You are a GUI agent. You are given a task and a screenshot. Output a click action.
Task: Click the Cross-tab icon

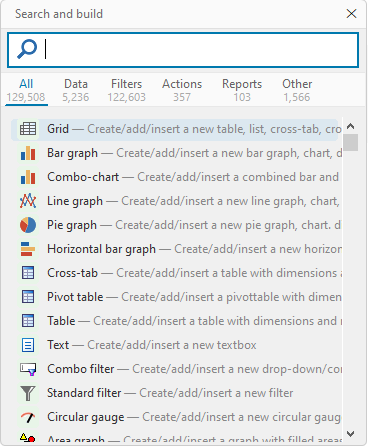[x=28, y=273]
